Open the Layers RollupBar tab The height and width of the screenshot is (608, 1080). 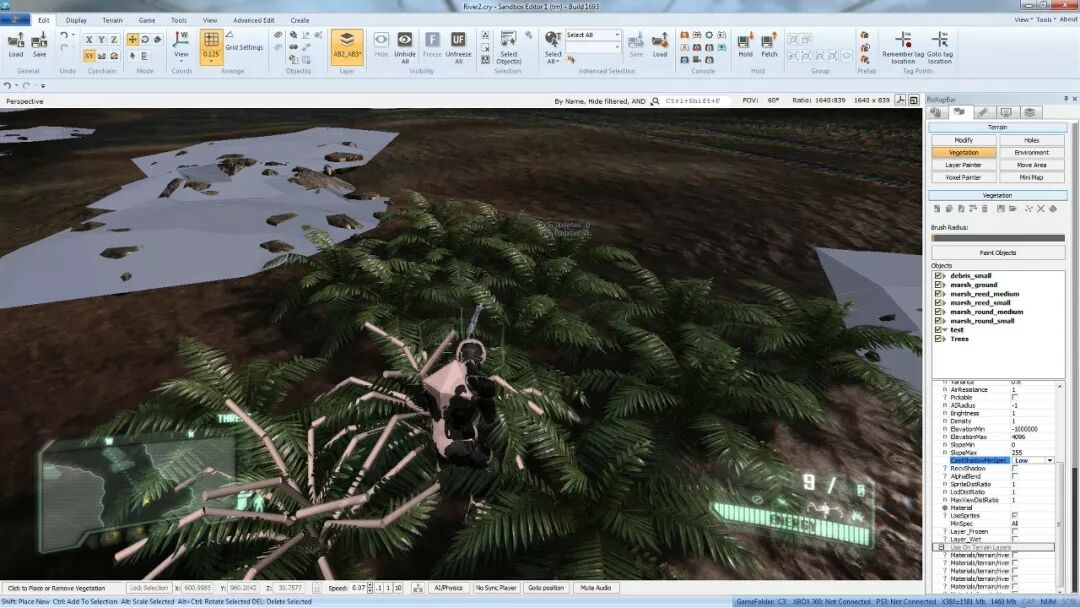coord(1030,112)
